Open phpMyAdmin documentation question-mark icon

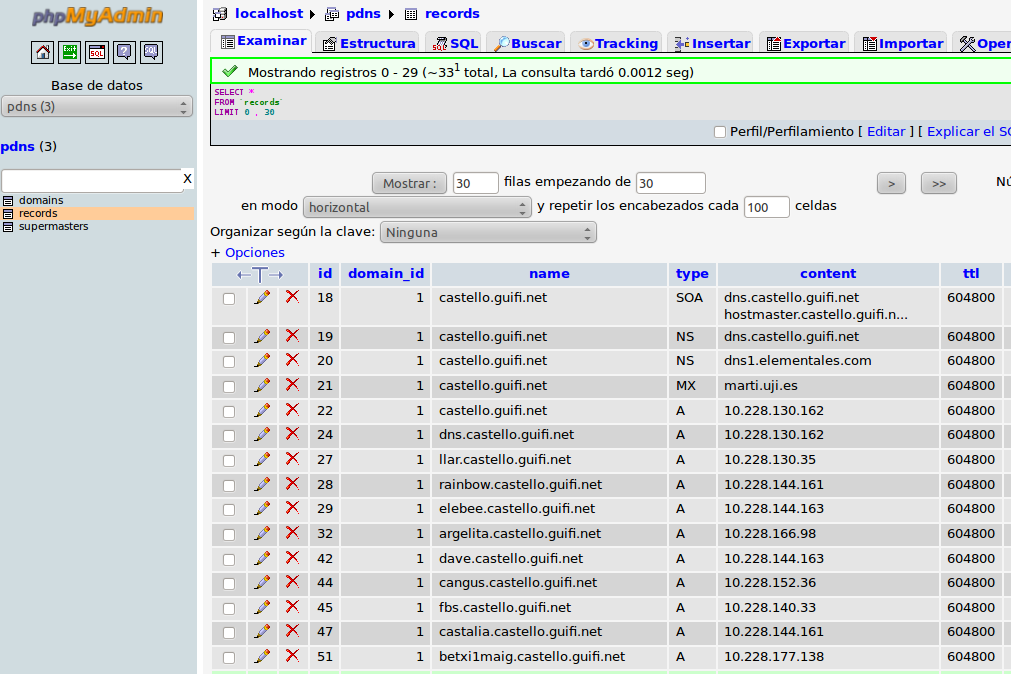[124, 52]
